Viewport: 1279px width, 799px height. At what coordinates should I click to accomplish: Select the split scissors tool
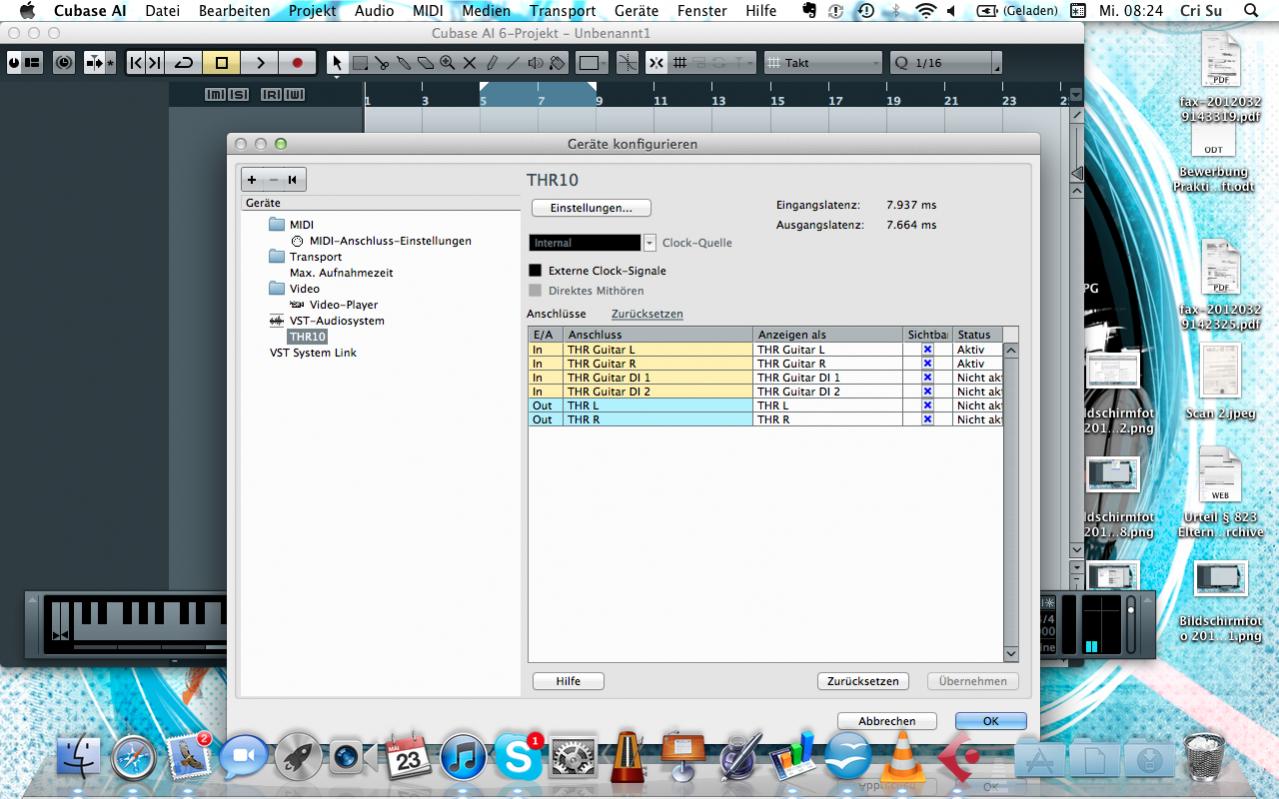[382, 62]
